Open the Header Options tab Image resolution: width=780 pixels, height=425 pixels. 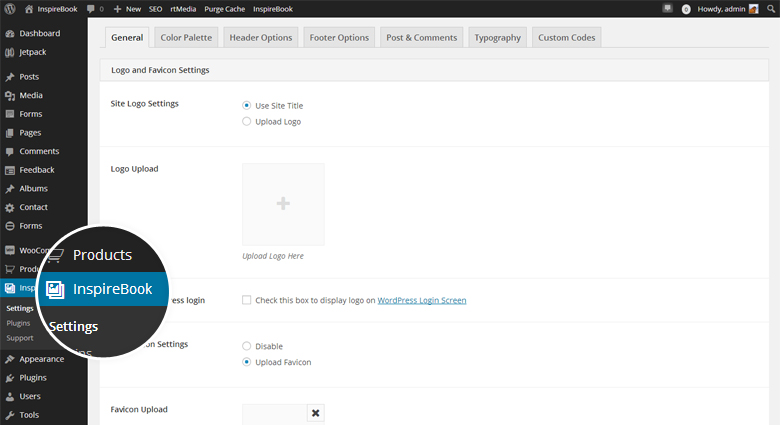261,37
